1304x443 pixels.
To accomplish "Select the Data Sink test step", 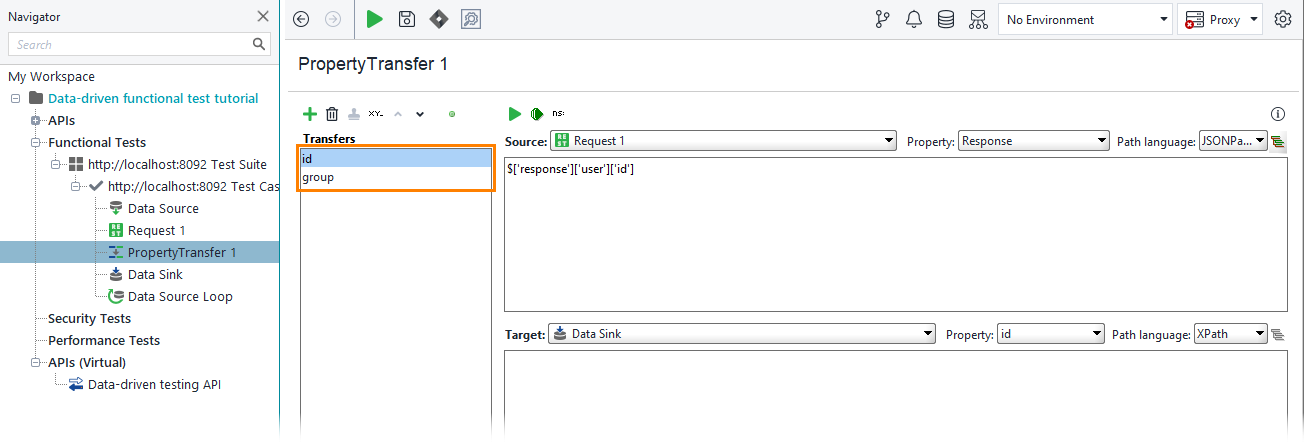I will point(155,275).
